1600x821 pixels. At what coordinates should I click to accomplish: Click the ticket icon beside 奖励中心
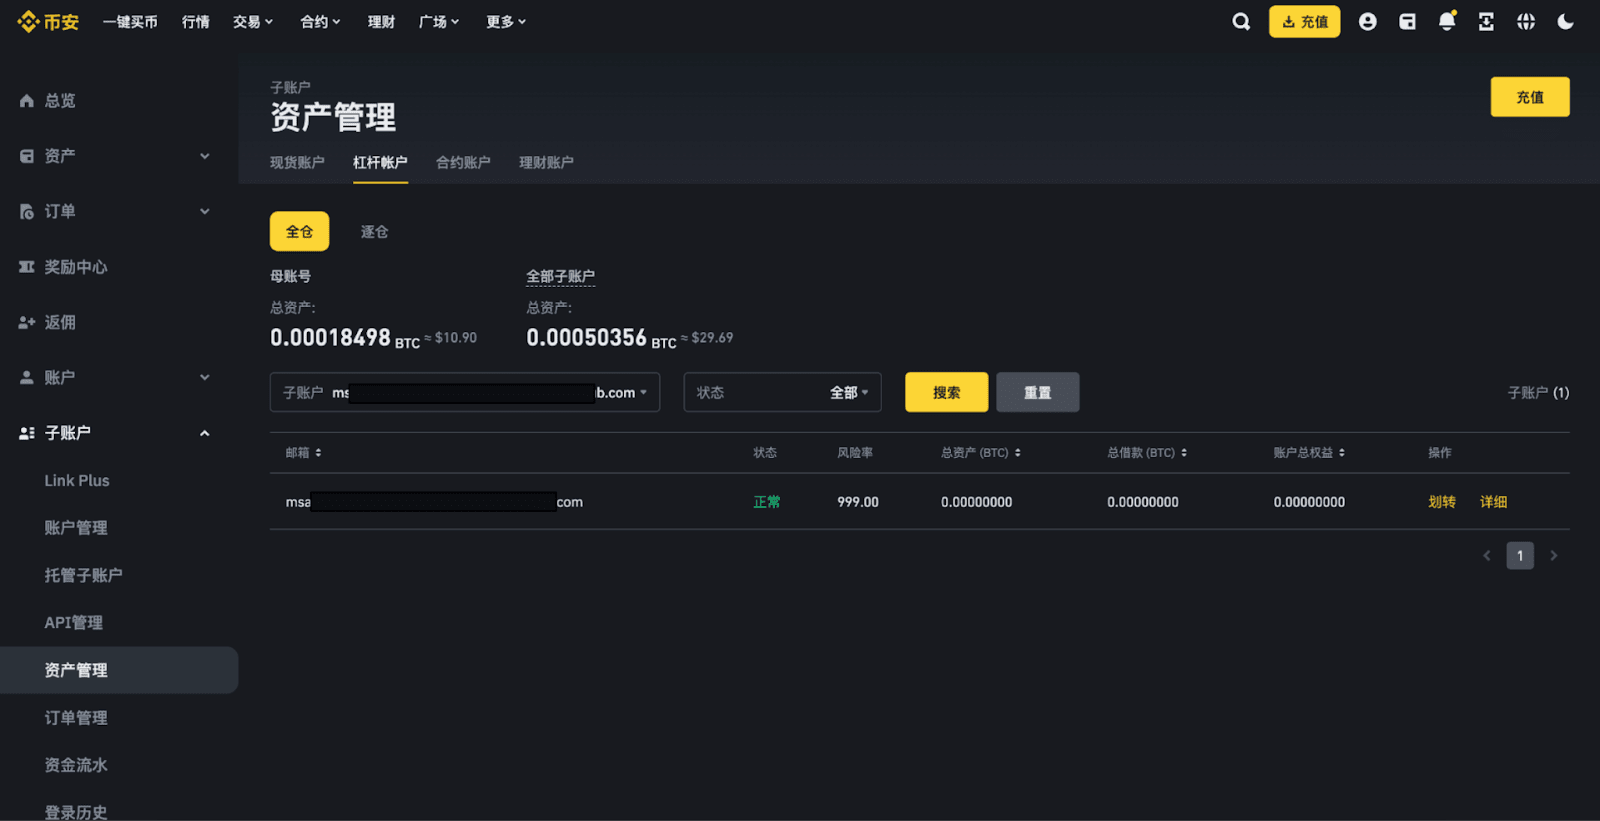27,267
